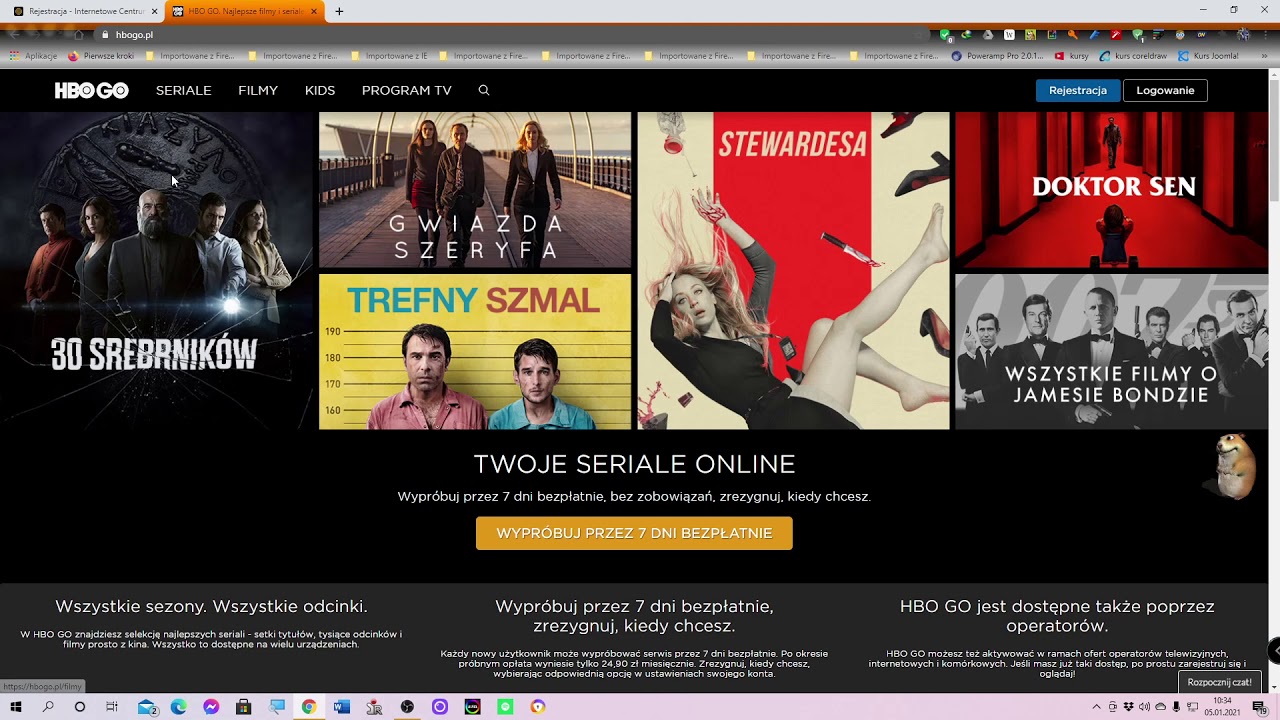Click the orange key extension icon

[1073, 35]
